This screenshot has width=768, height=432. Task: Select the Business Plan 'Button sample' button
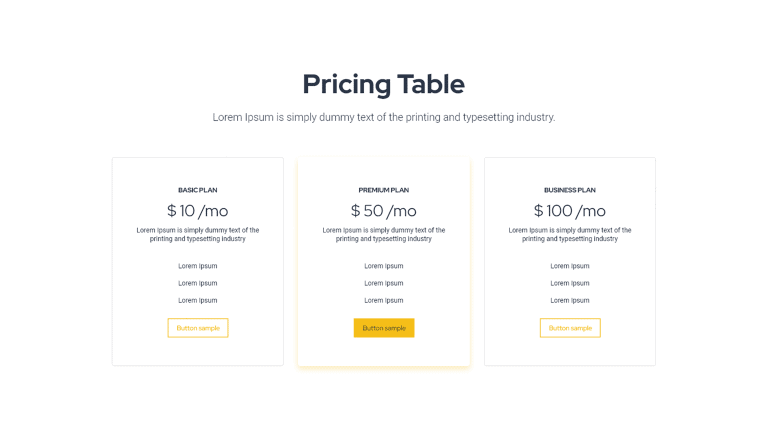click(570, 328)
